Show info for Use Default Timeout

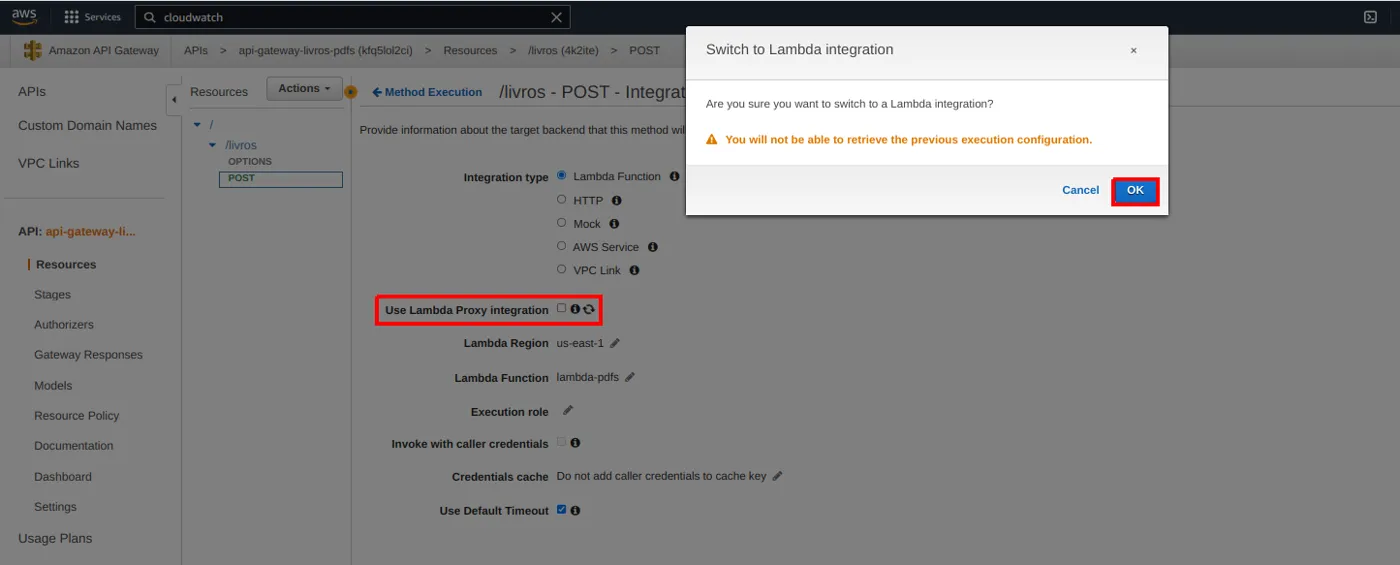coord(575,510)
